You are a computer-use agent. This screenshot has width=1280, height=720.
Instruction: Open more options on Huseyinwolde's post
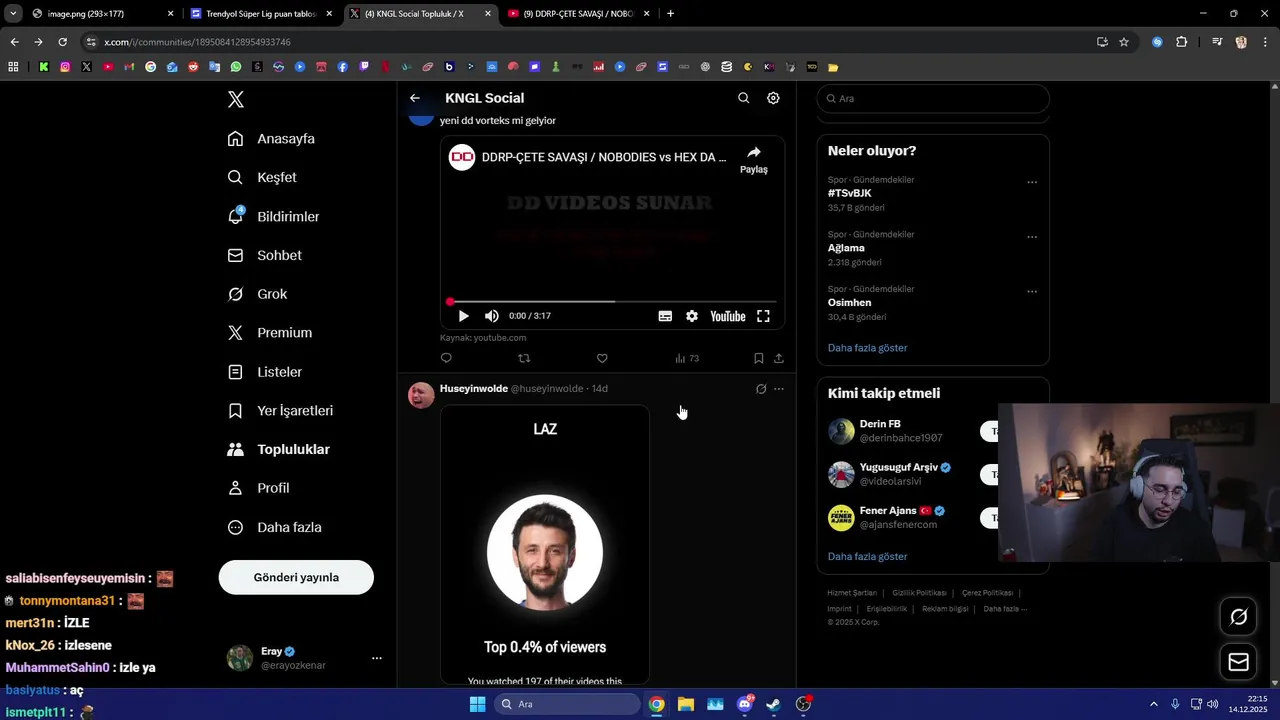click(779, 389)
